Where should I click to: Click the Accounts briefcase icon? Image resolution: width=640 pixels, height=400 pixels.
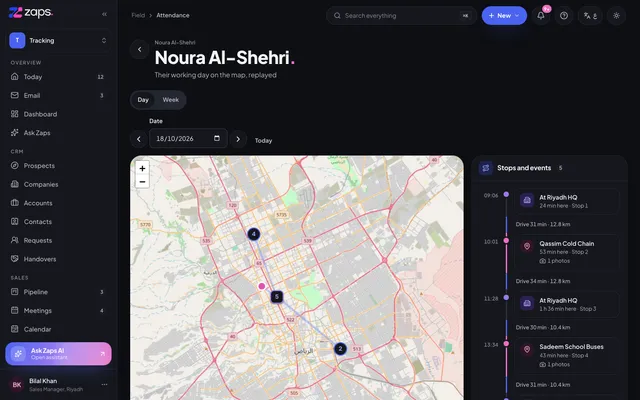[x=15, y=203]
